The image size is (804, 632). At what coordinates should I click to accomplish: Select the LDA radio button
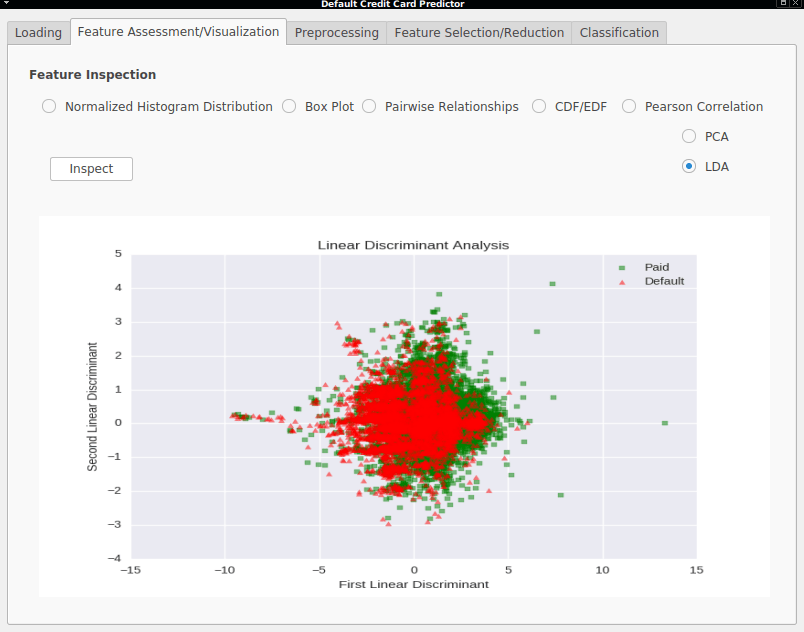pyautogui.click(x=688, y=166)
